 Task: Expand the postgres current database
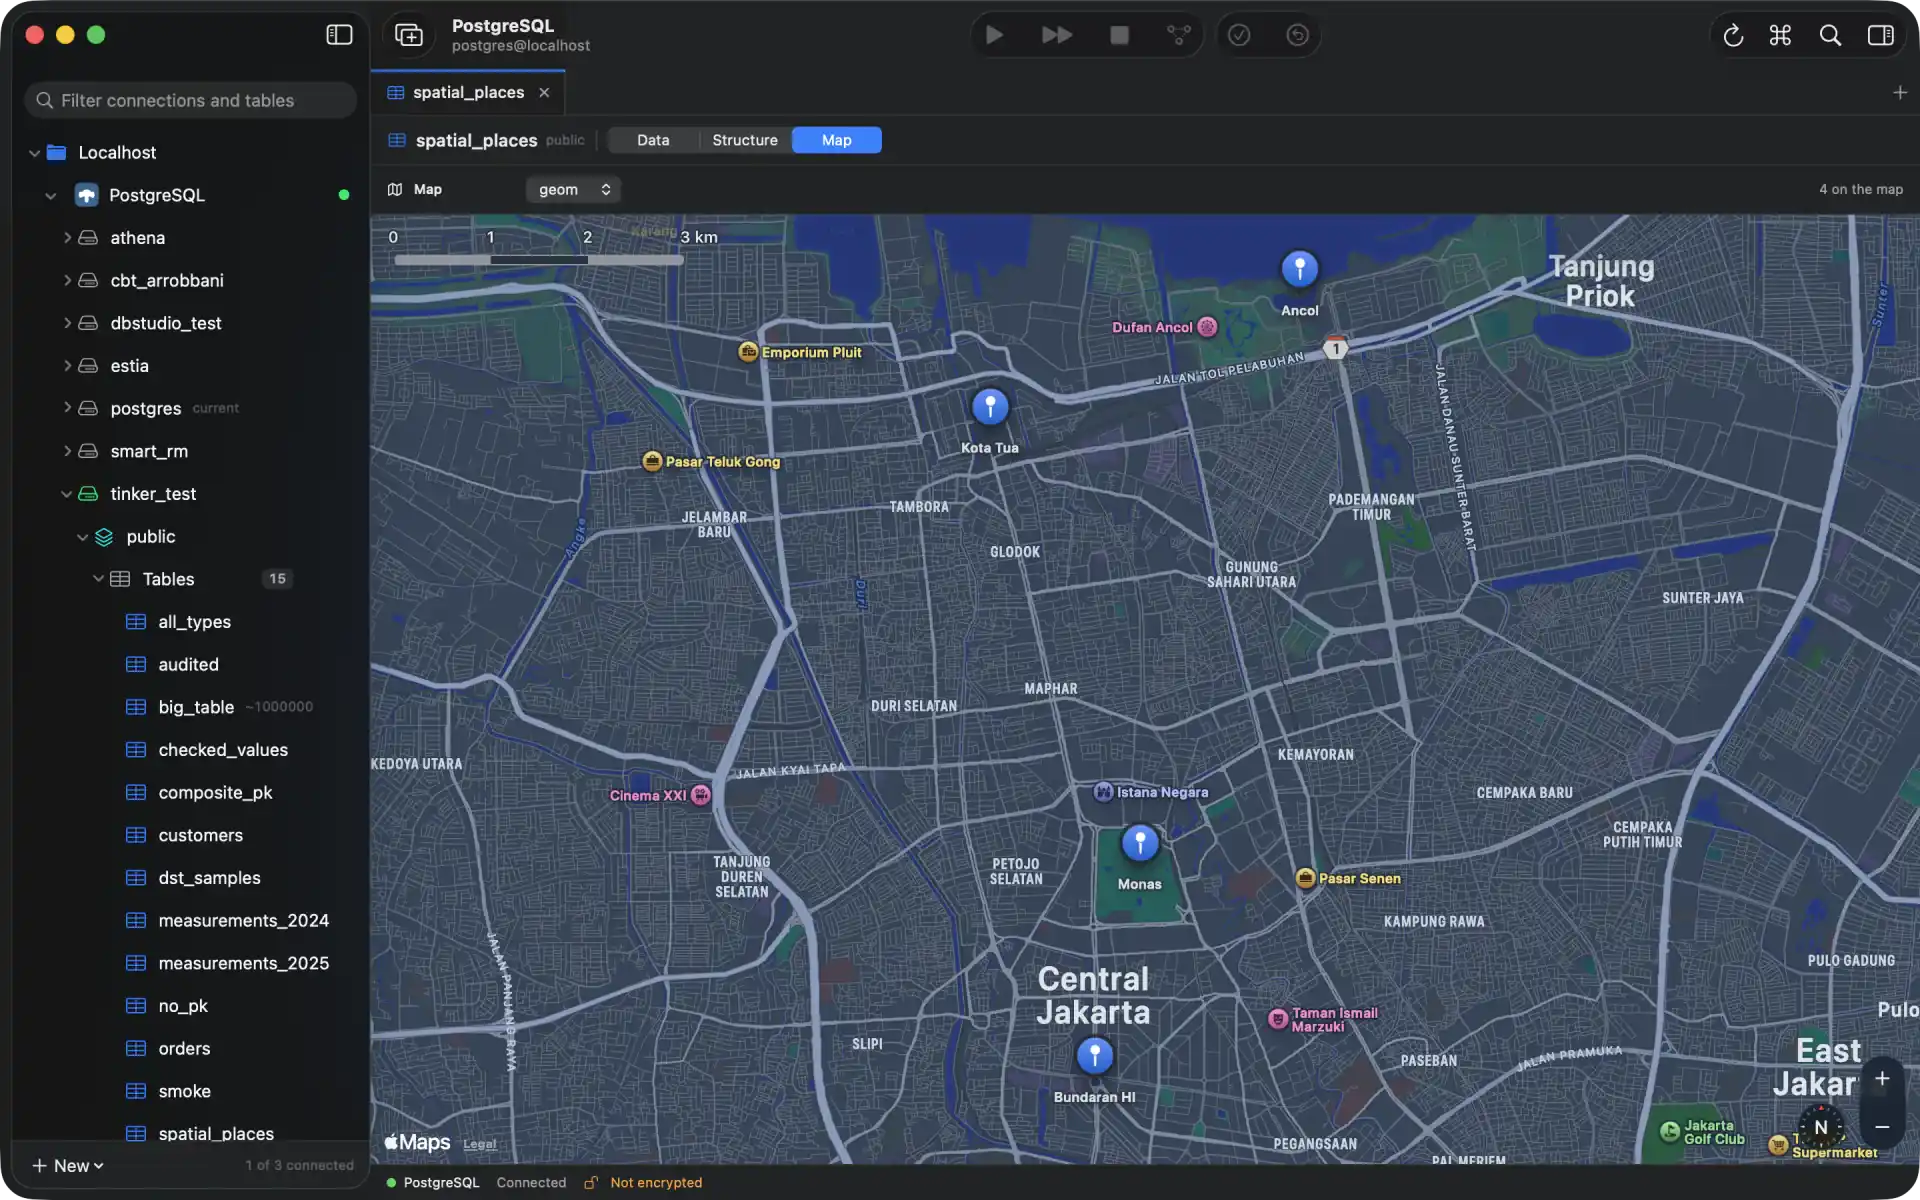point(67,408)
